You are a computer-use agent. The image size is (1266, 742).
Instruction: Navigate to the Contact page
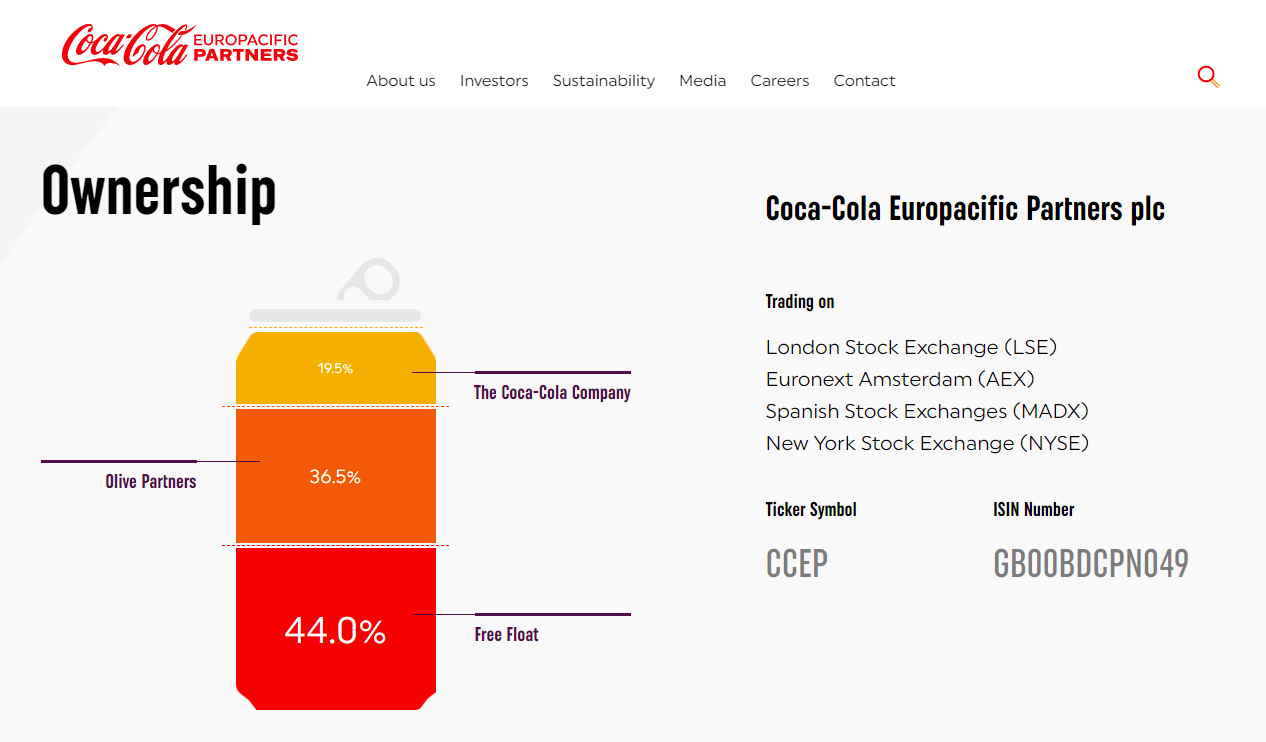(x=865, y=81)
